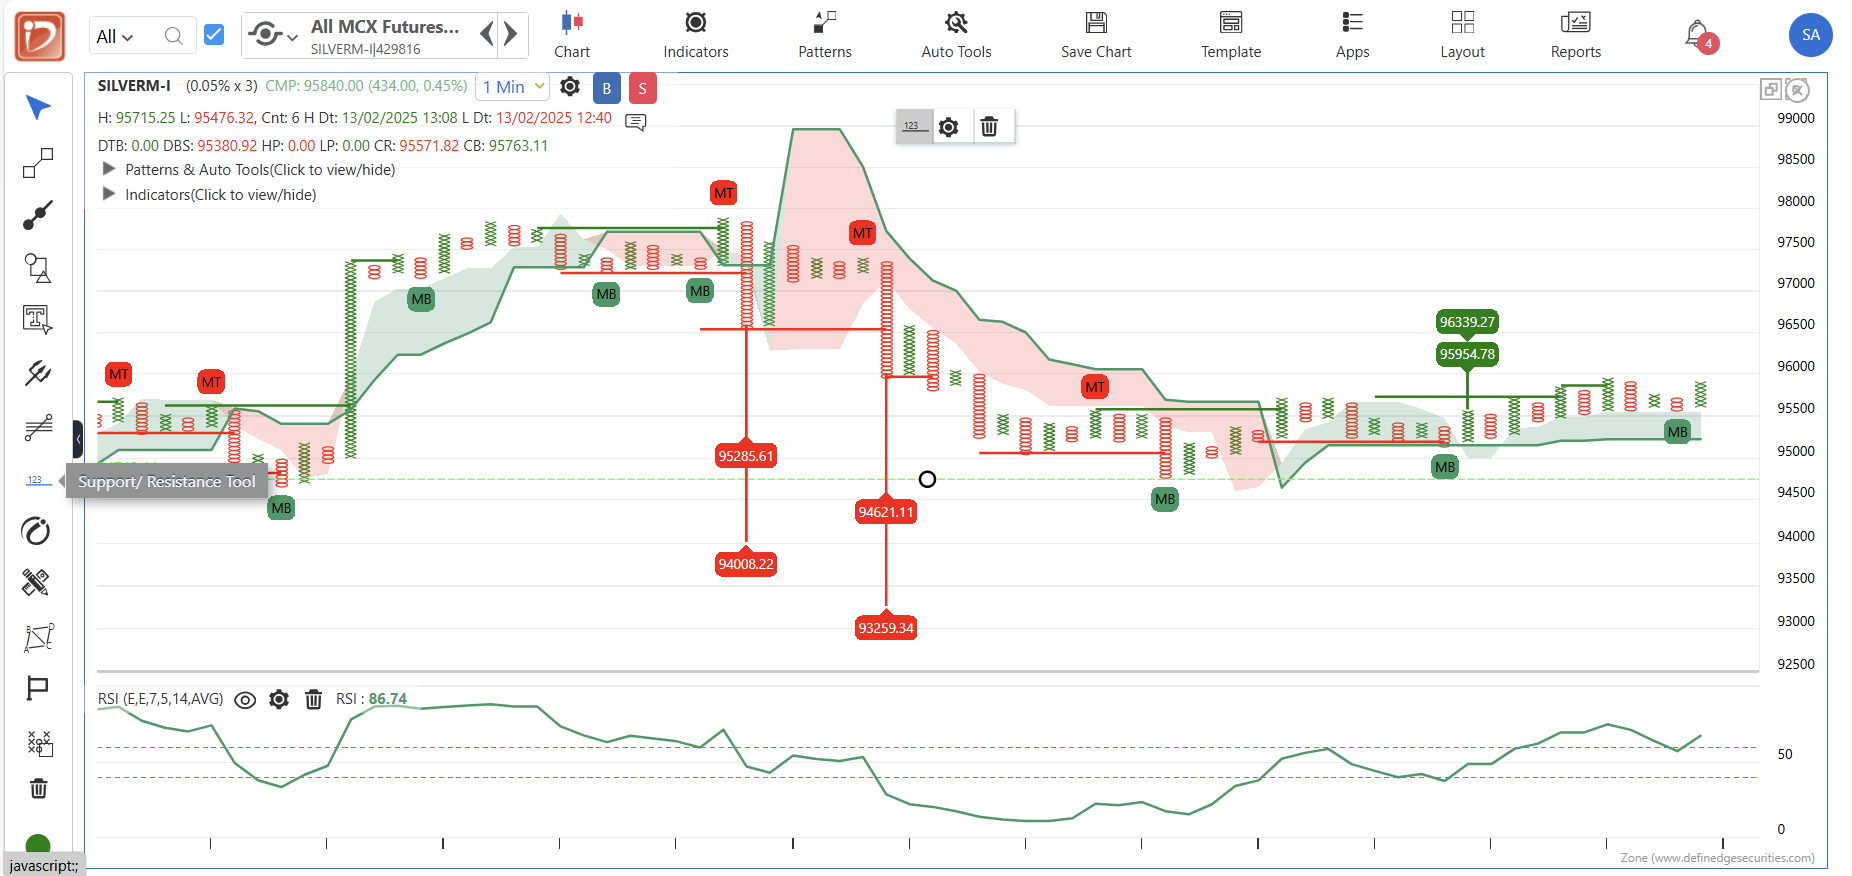
Task: Pick the pitchfork drawing tool
Action: (x=38, y=373)
